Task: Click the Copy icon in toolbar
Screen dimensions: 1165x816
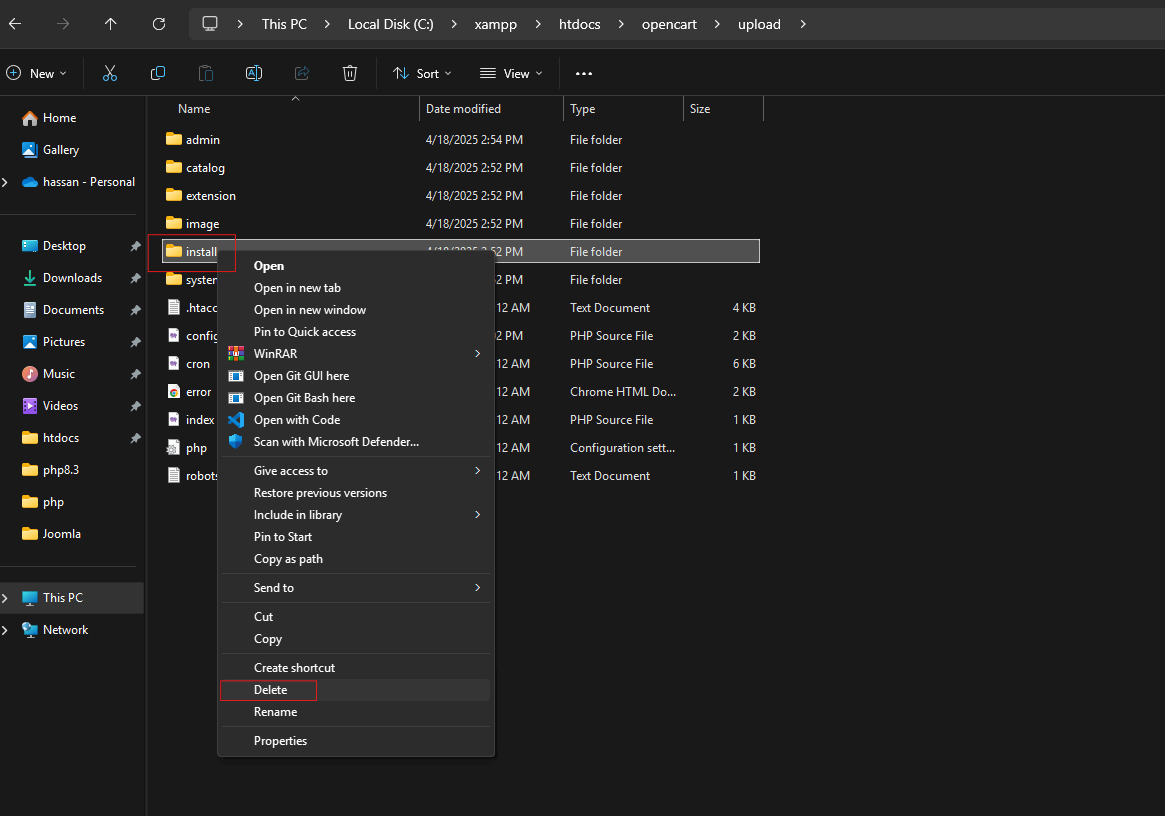Action: click(158, 73)
